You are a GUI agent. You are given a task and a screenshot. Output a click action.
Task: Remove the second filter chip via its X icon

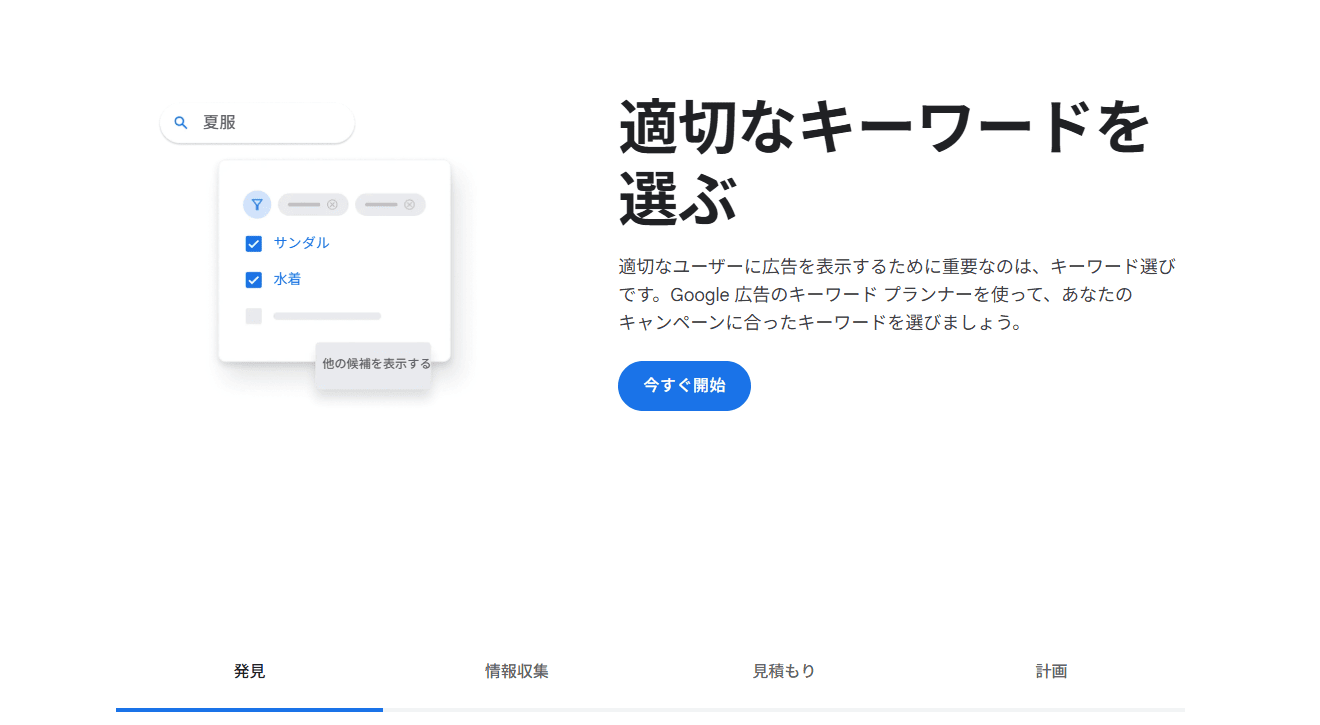click(409, 204)
